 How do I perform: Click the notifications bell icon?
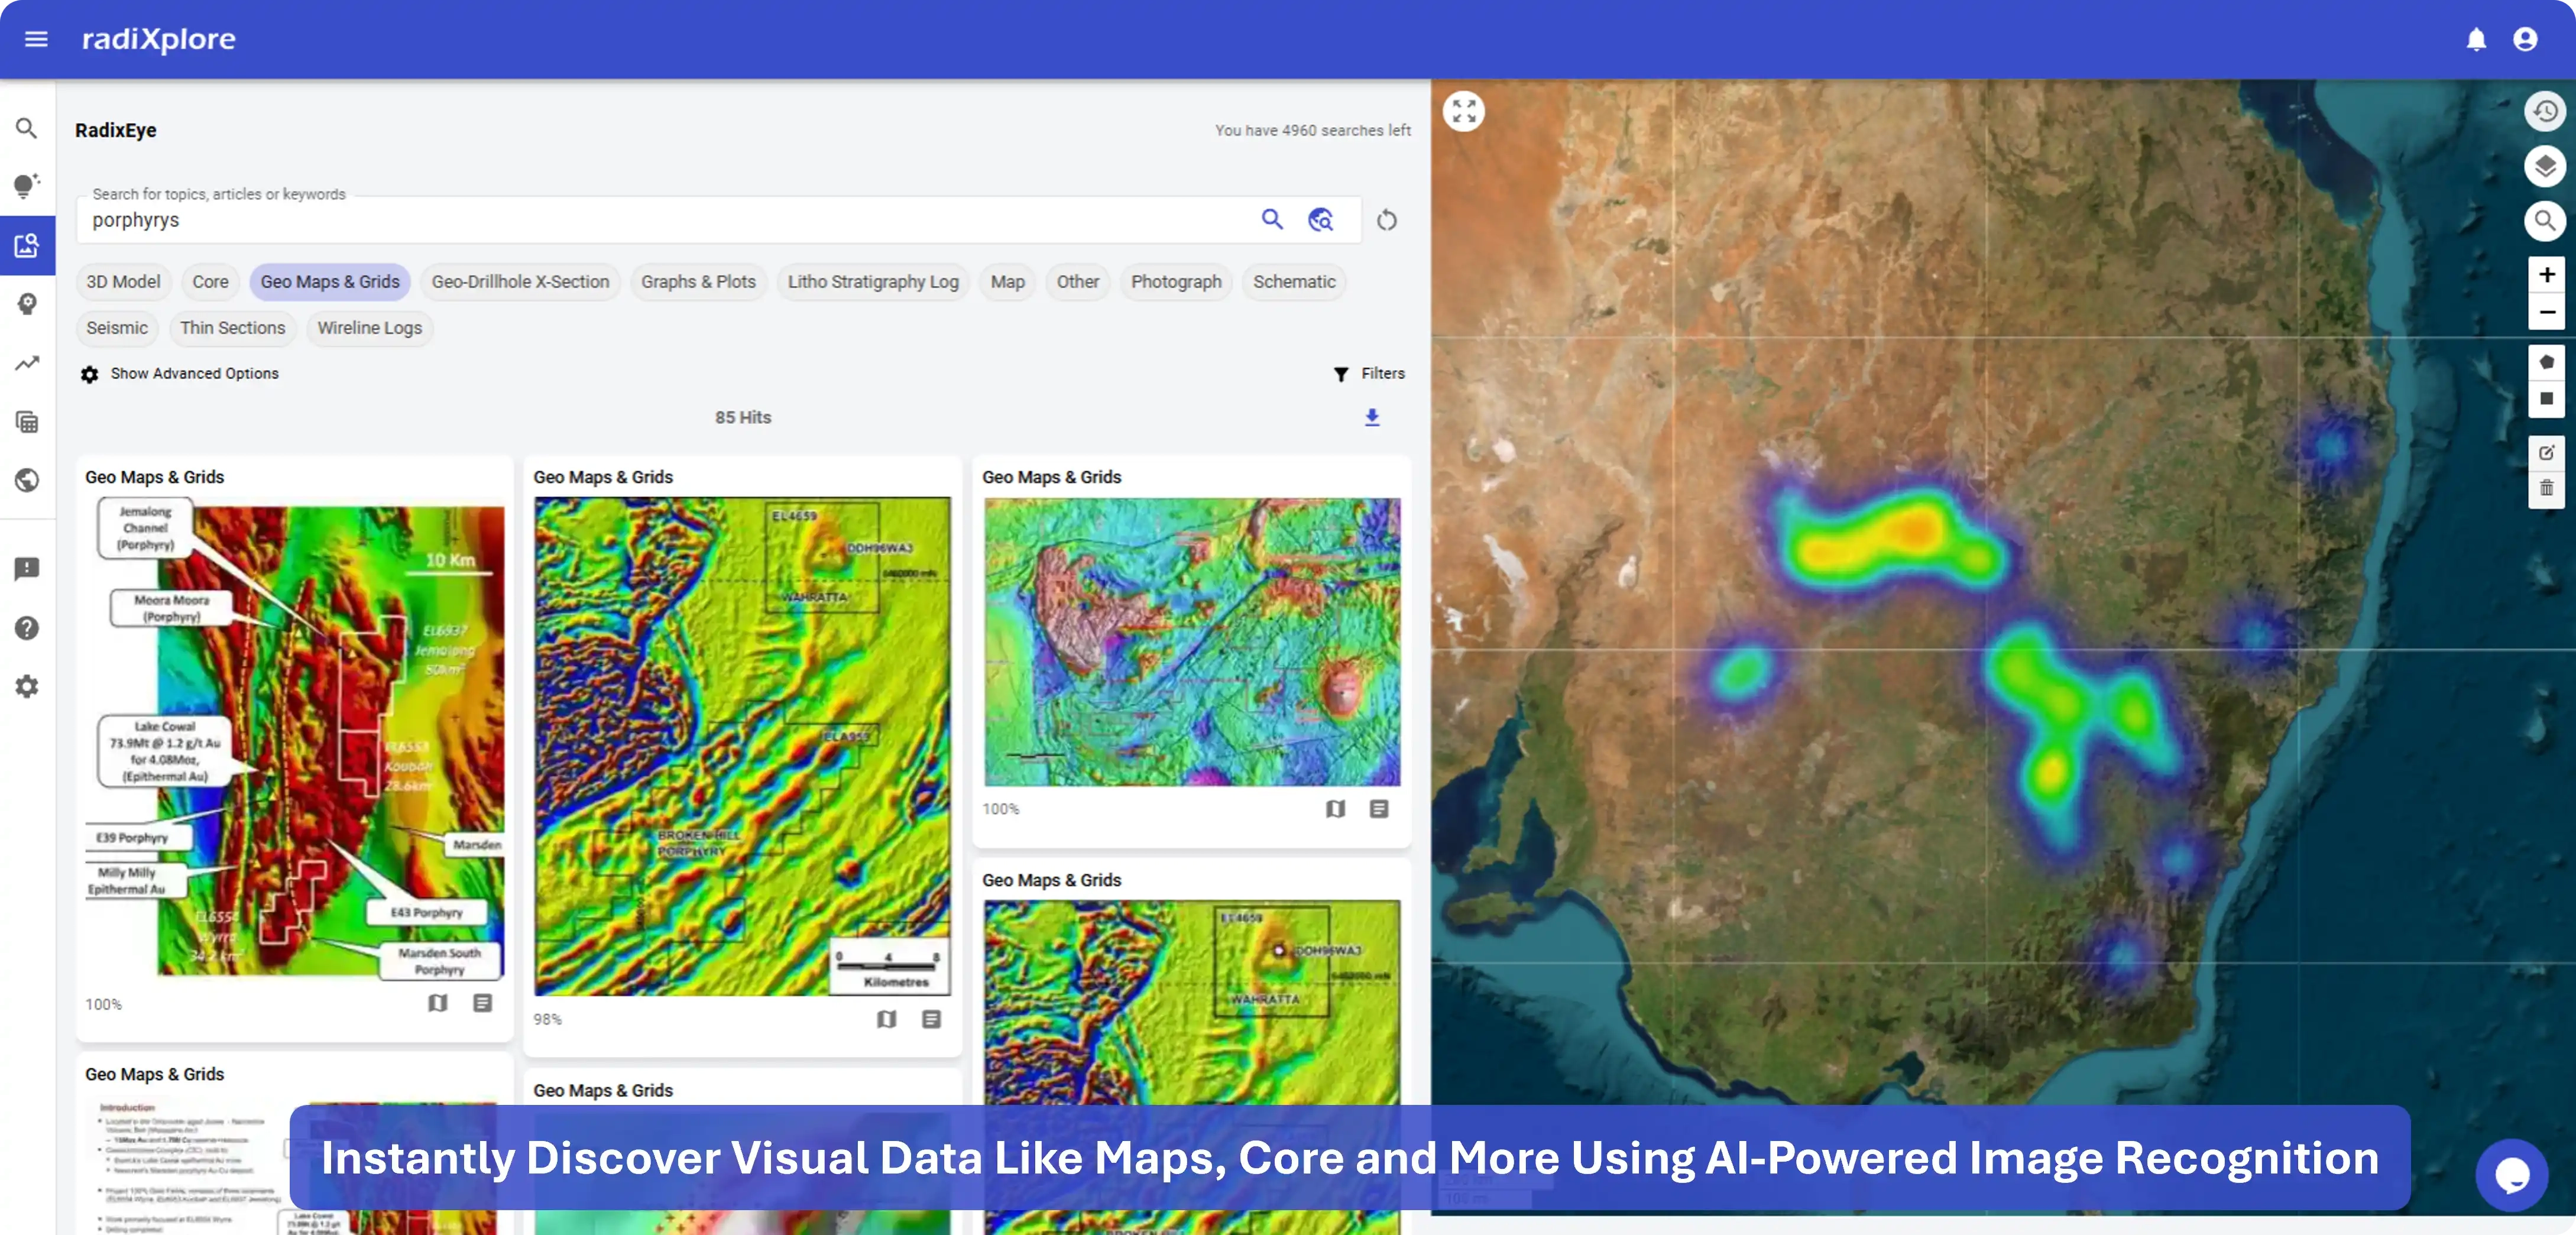point(2476,39)
